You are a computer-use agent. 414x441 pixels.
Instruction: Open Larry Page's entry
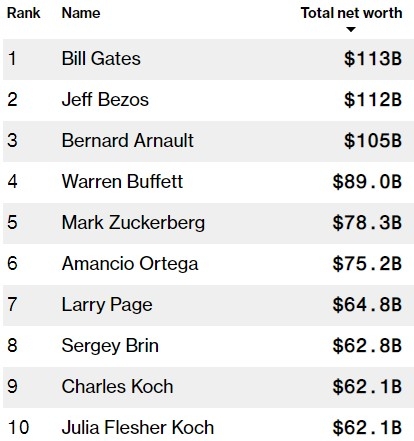click(x=107, y=305)
